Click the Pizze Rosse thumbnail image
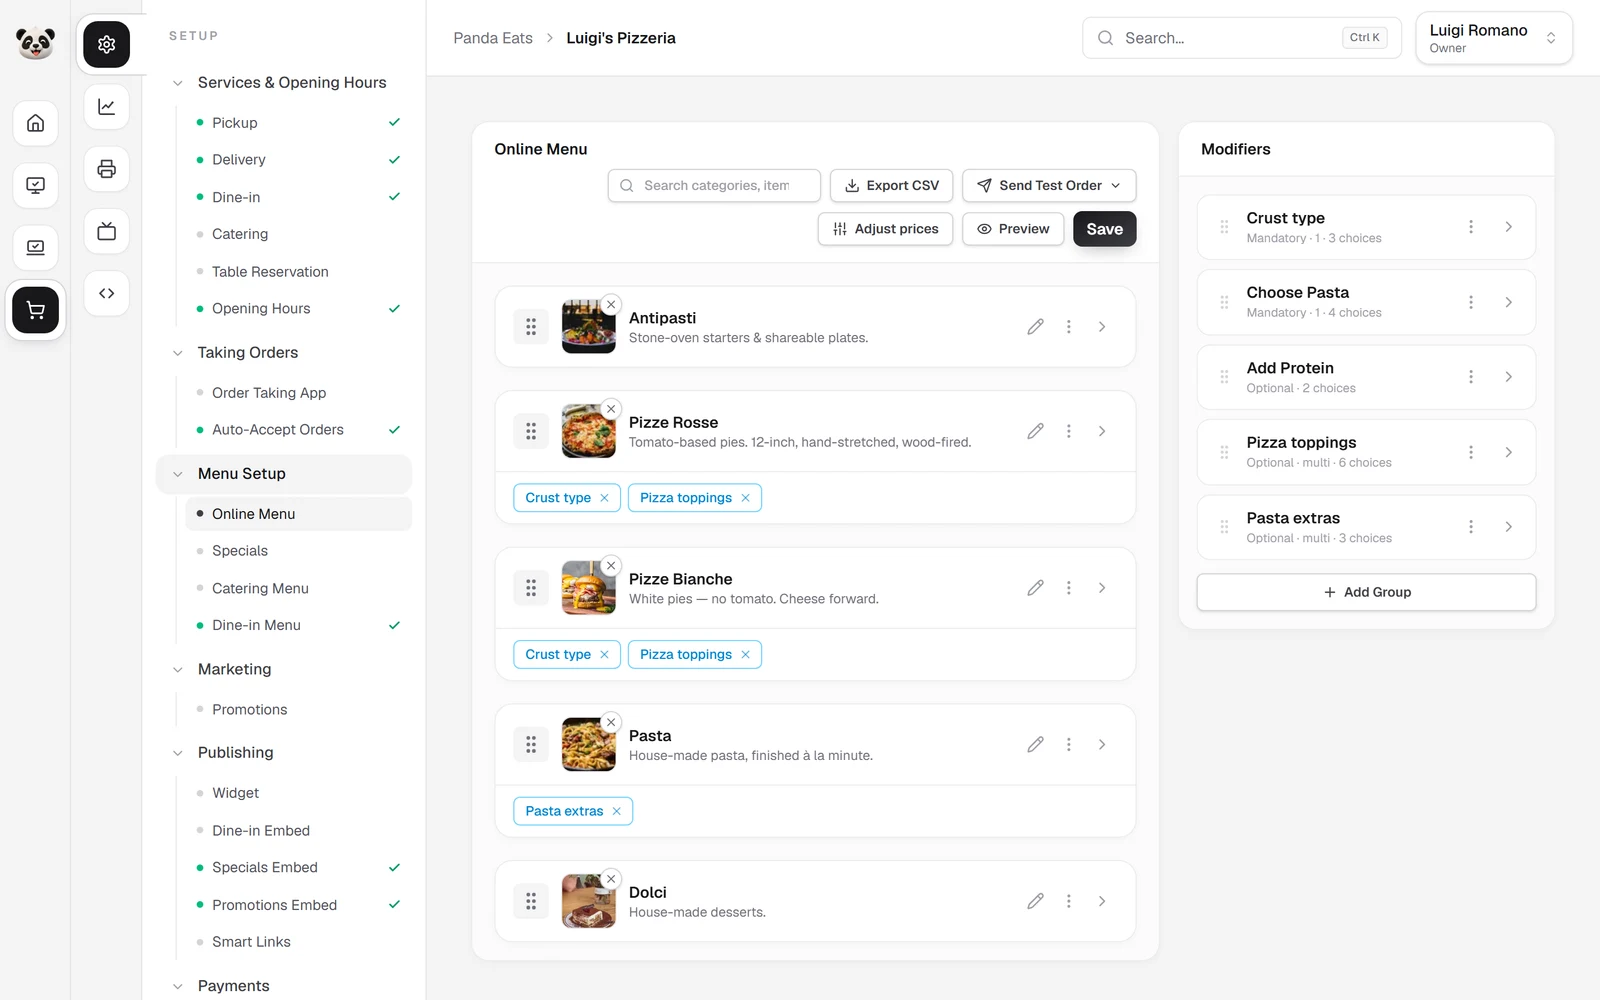The height and width of the screenshot is (1000, 1600). (588, 431)
